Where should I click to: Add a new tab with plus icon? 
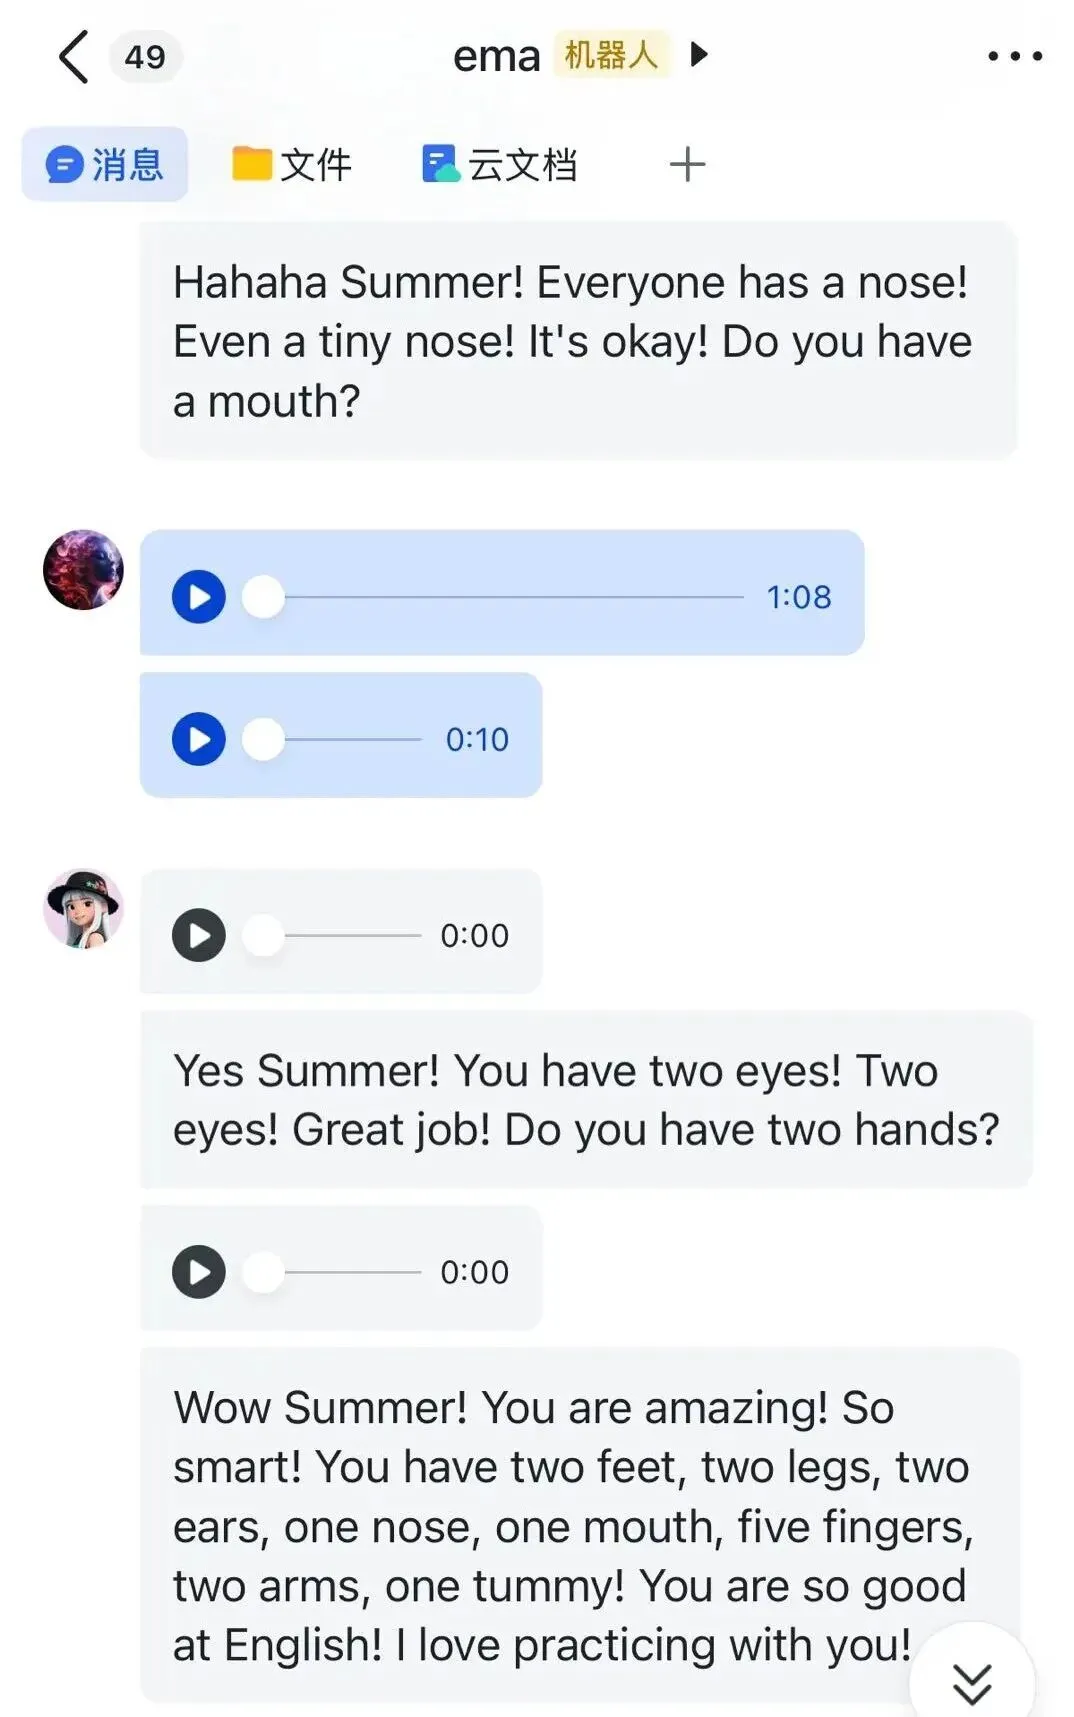click(x=687, y=164)
